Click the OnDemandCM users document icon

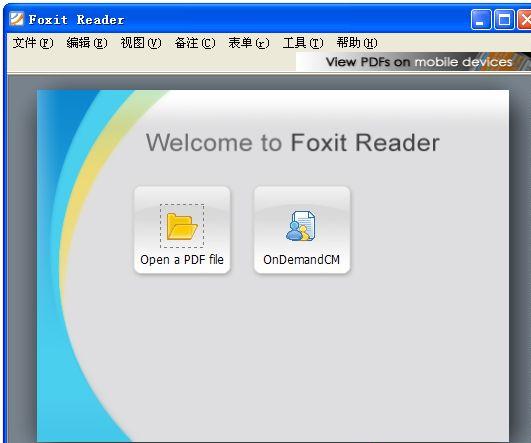[x=301, y=226]
